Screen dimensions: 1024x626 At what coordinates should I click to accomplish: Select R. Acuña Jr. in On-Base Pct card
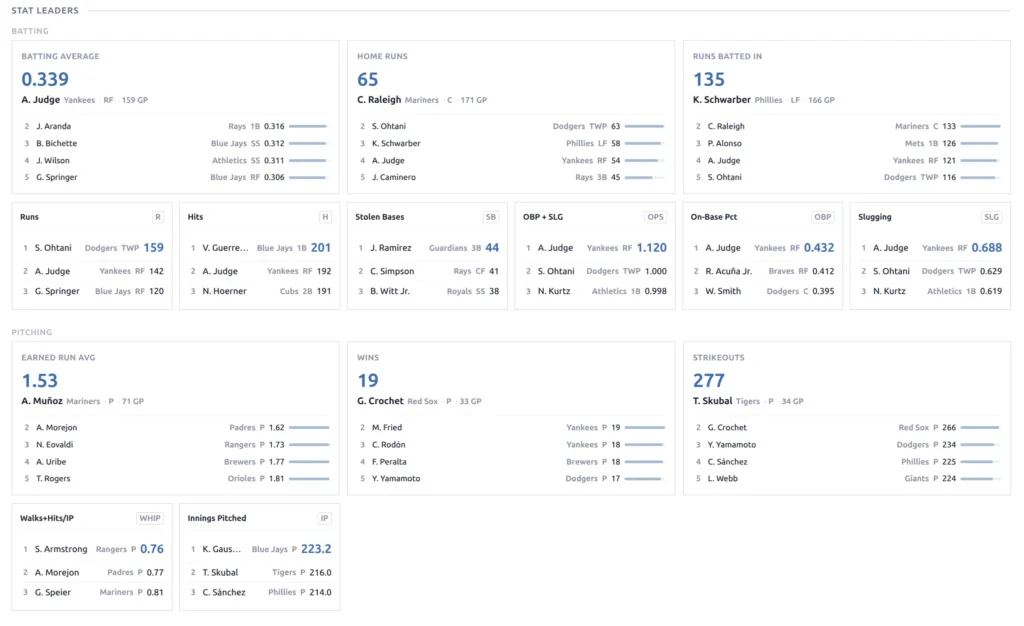(728, 271)
